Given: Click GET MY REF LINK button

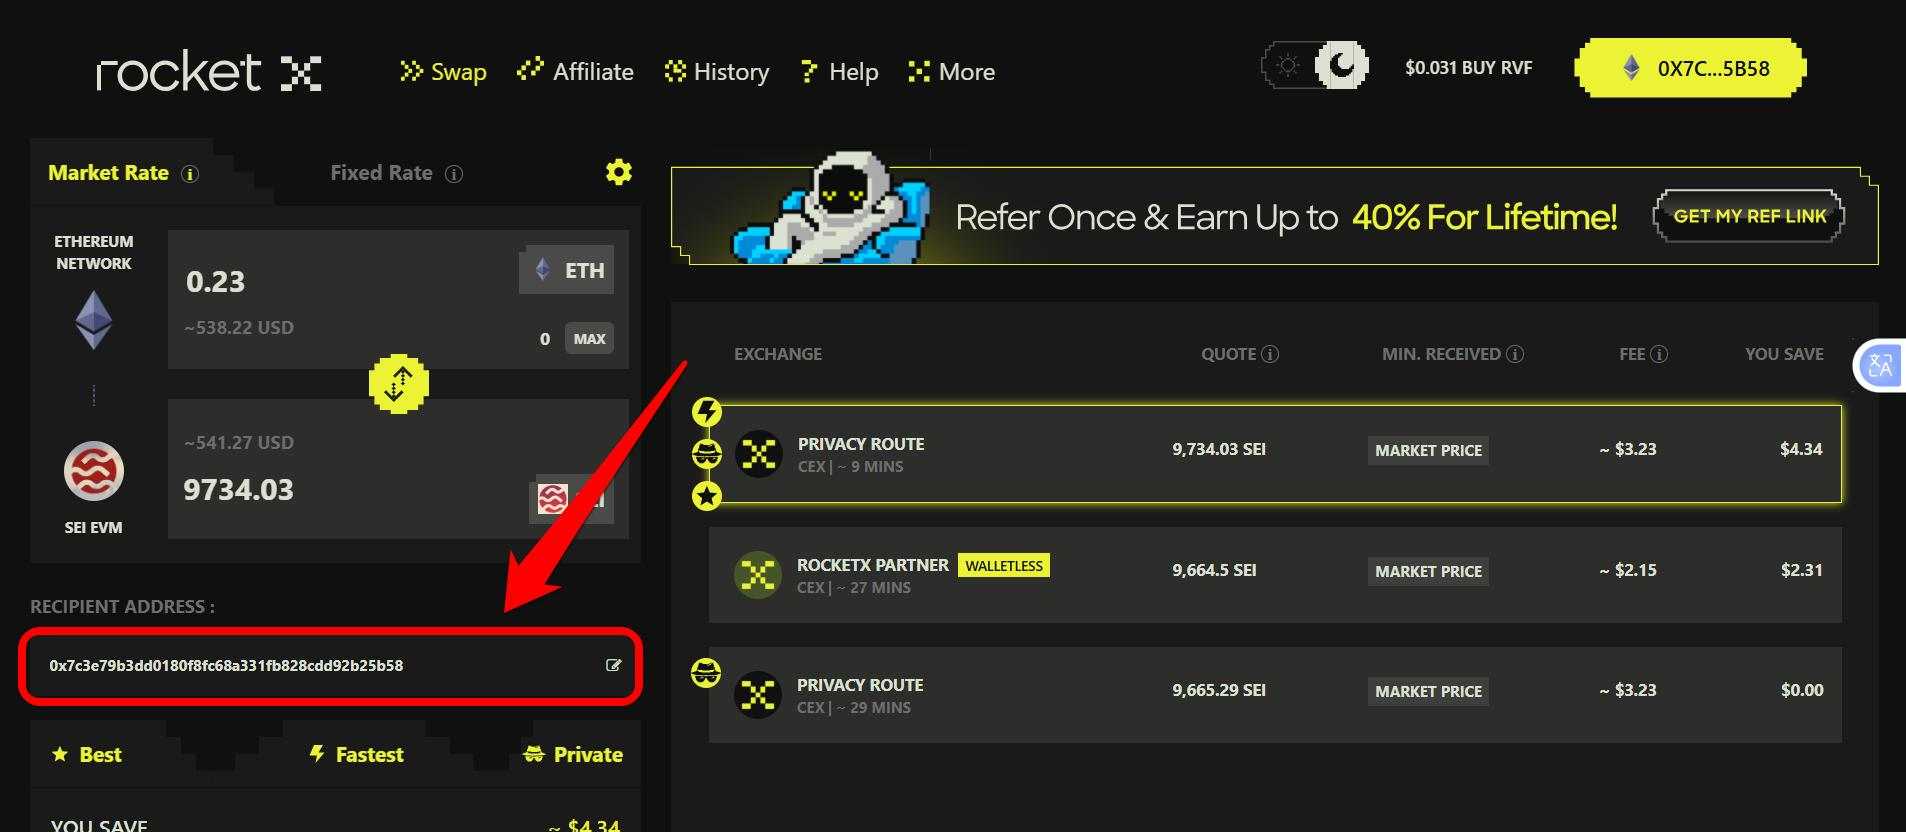Looking at the screenshot, I should pyautogui.click(x=1749, y=216).
